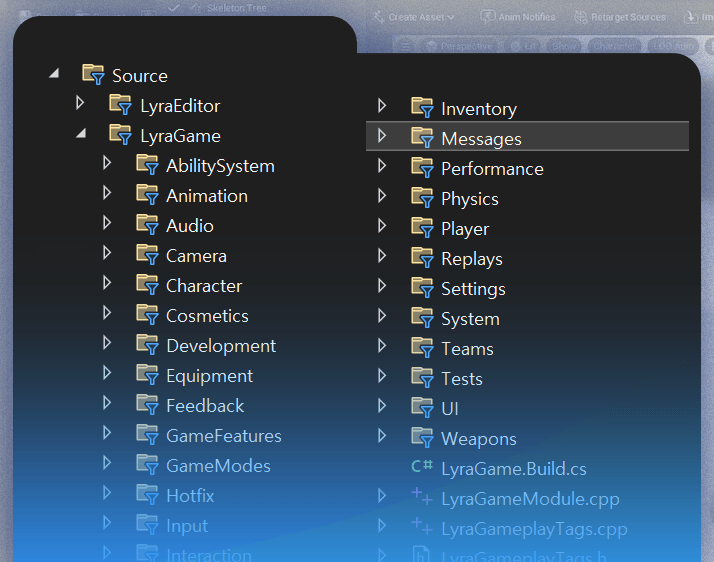Screen dimensions: 714x562
Task: Click the Feedback folder icon
Action: click(148, 405)
